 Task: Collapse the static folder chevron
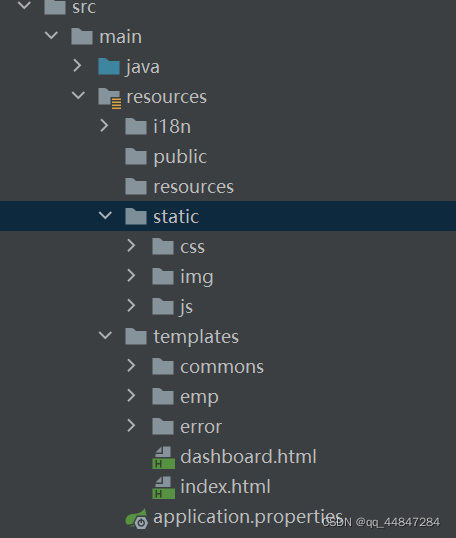click(105, 215)
